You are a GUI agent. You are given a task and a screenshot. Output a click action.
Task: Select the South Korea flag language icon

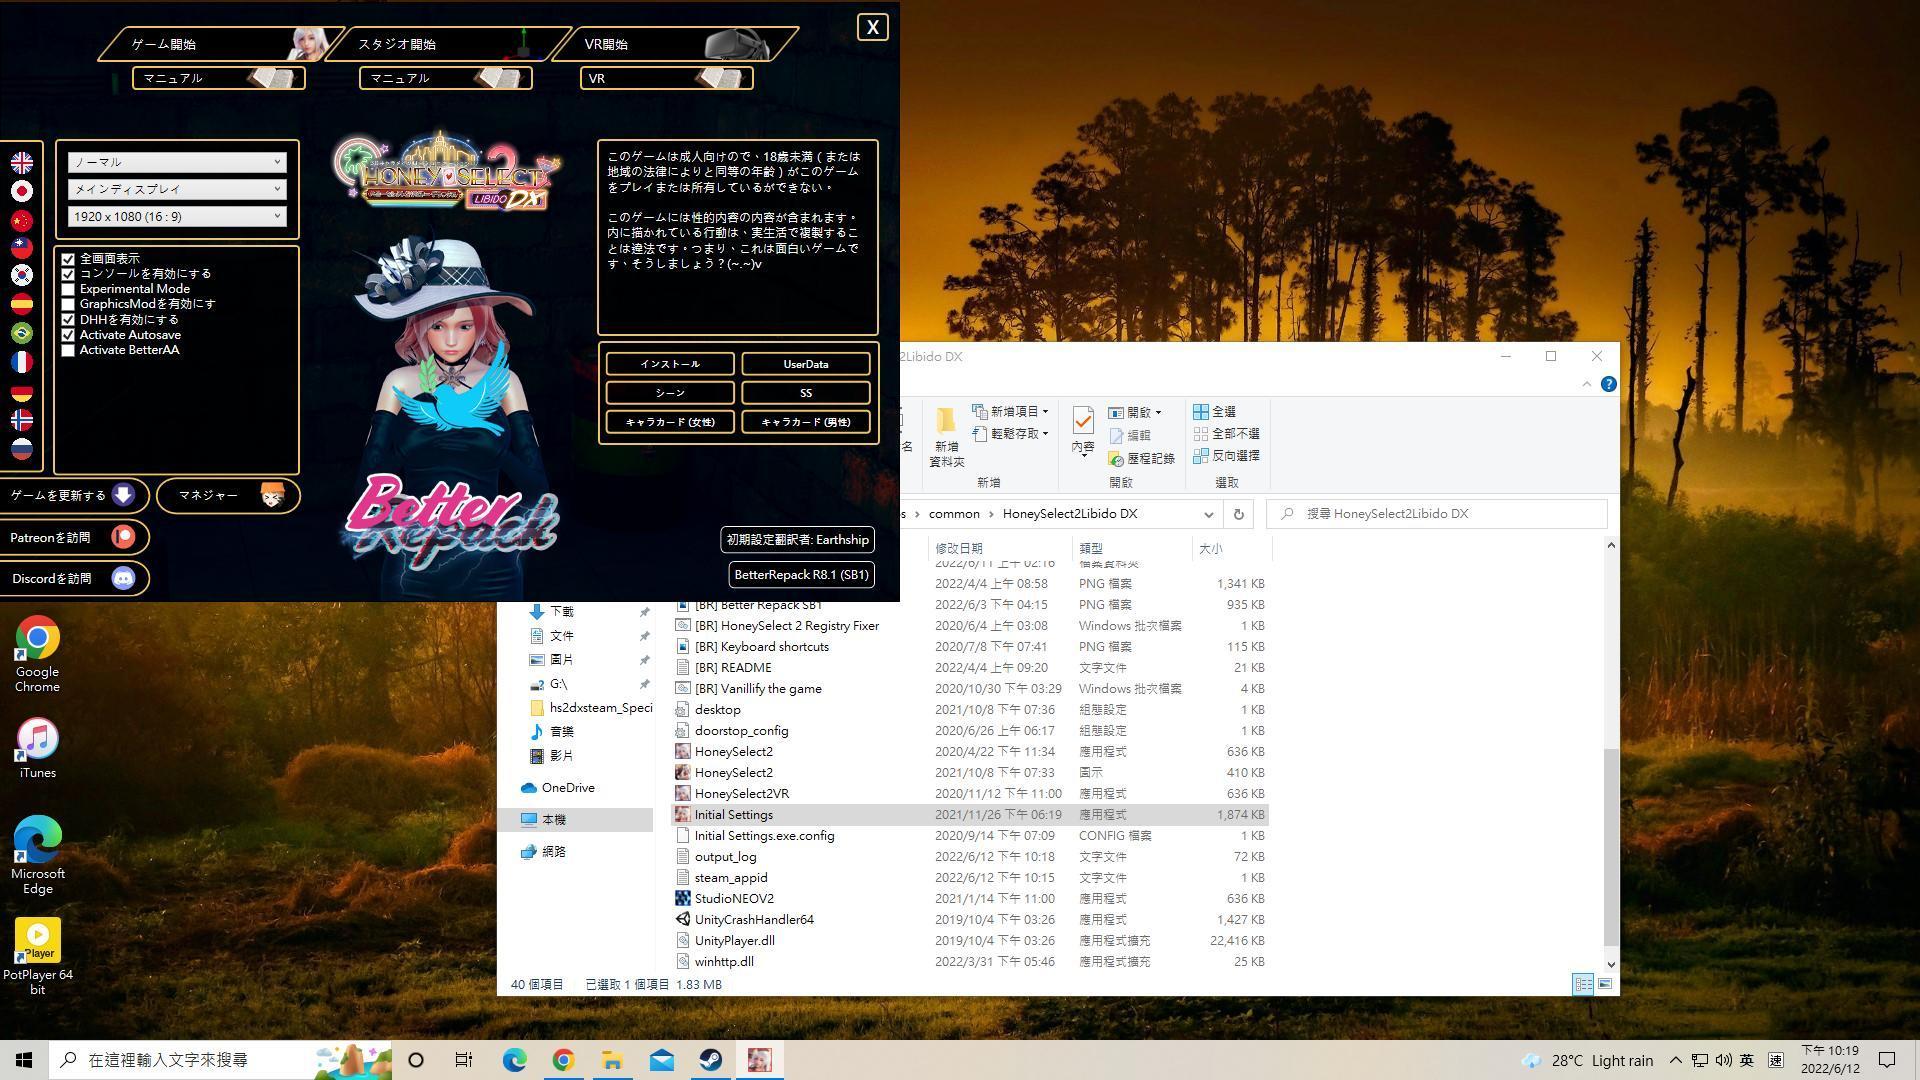click(x=21, y=275)
